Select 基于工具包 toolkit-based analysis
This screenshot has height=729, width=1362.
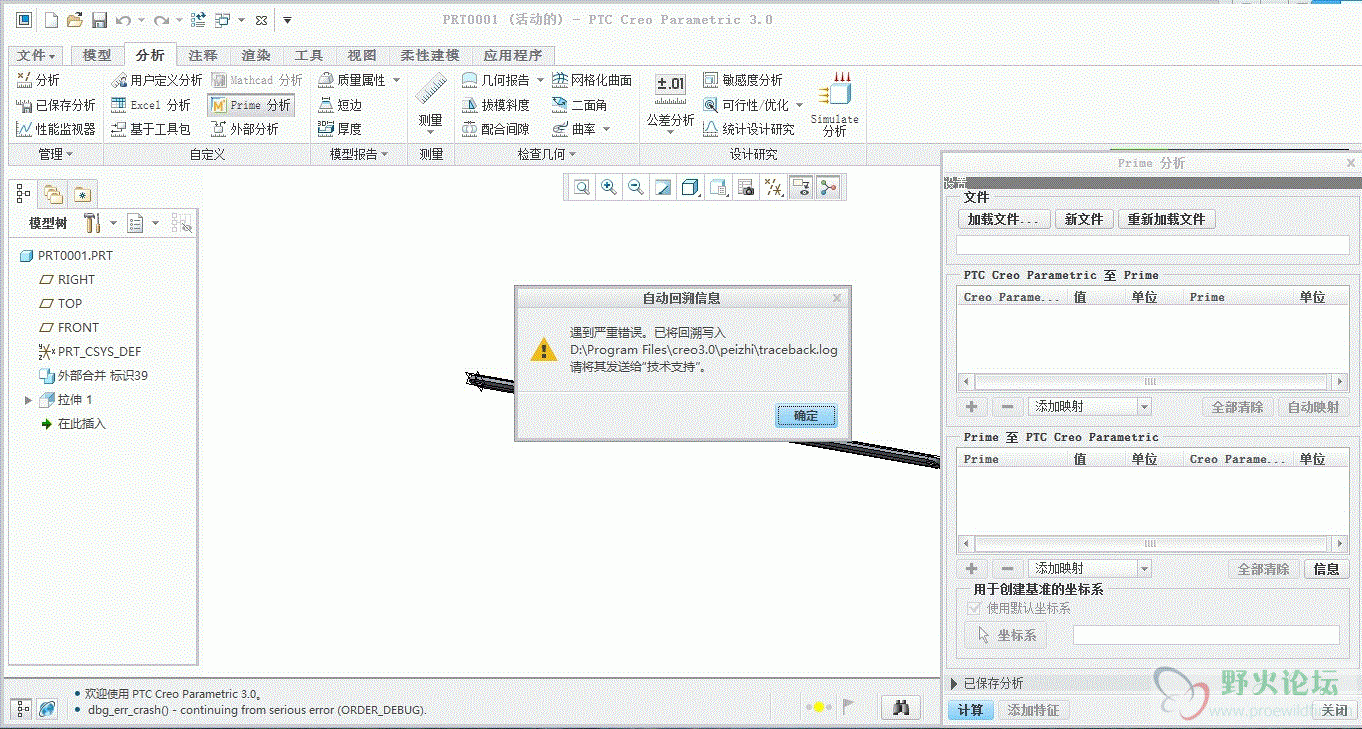coord(150,129)
